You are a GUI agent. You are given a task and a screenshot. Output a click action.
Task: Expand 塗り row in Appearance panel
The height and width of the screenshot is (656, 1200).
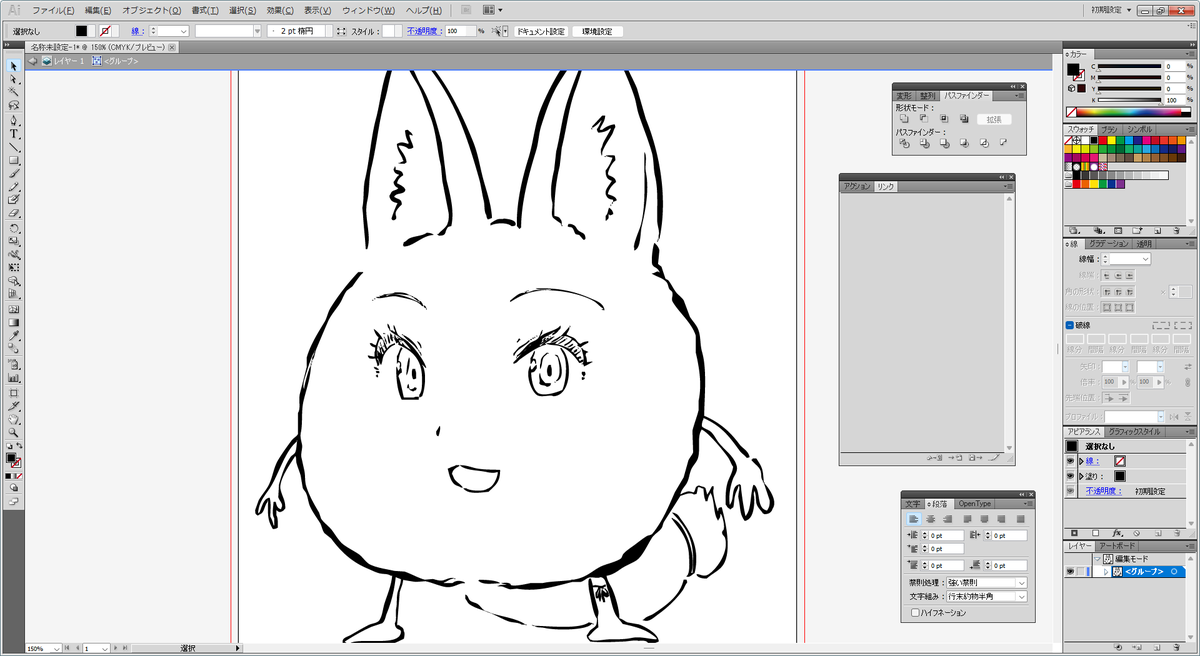(1081, 476)
